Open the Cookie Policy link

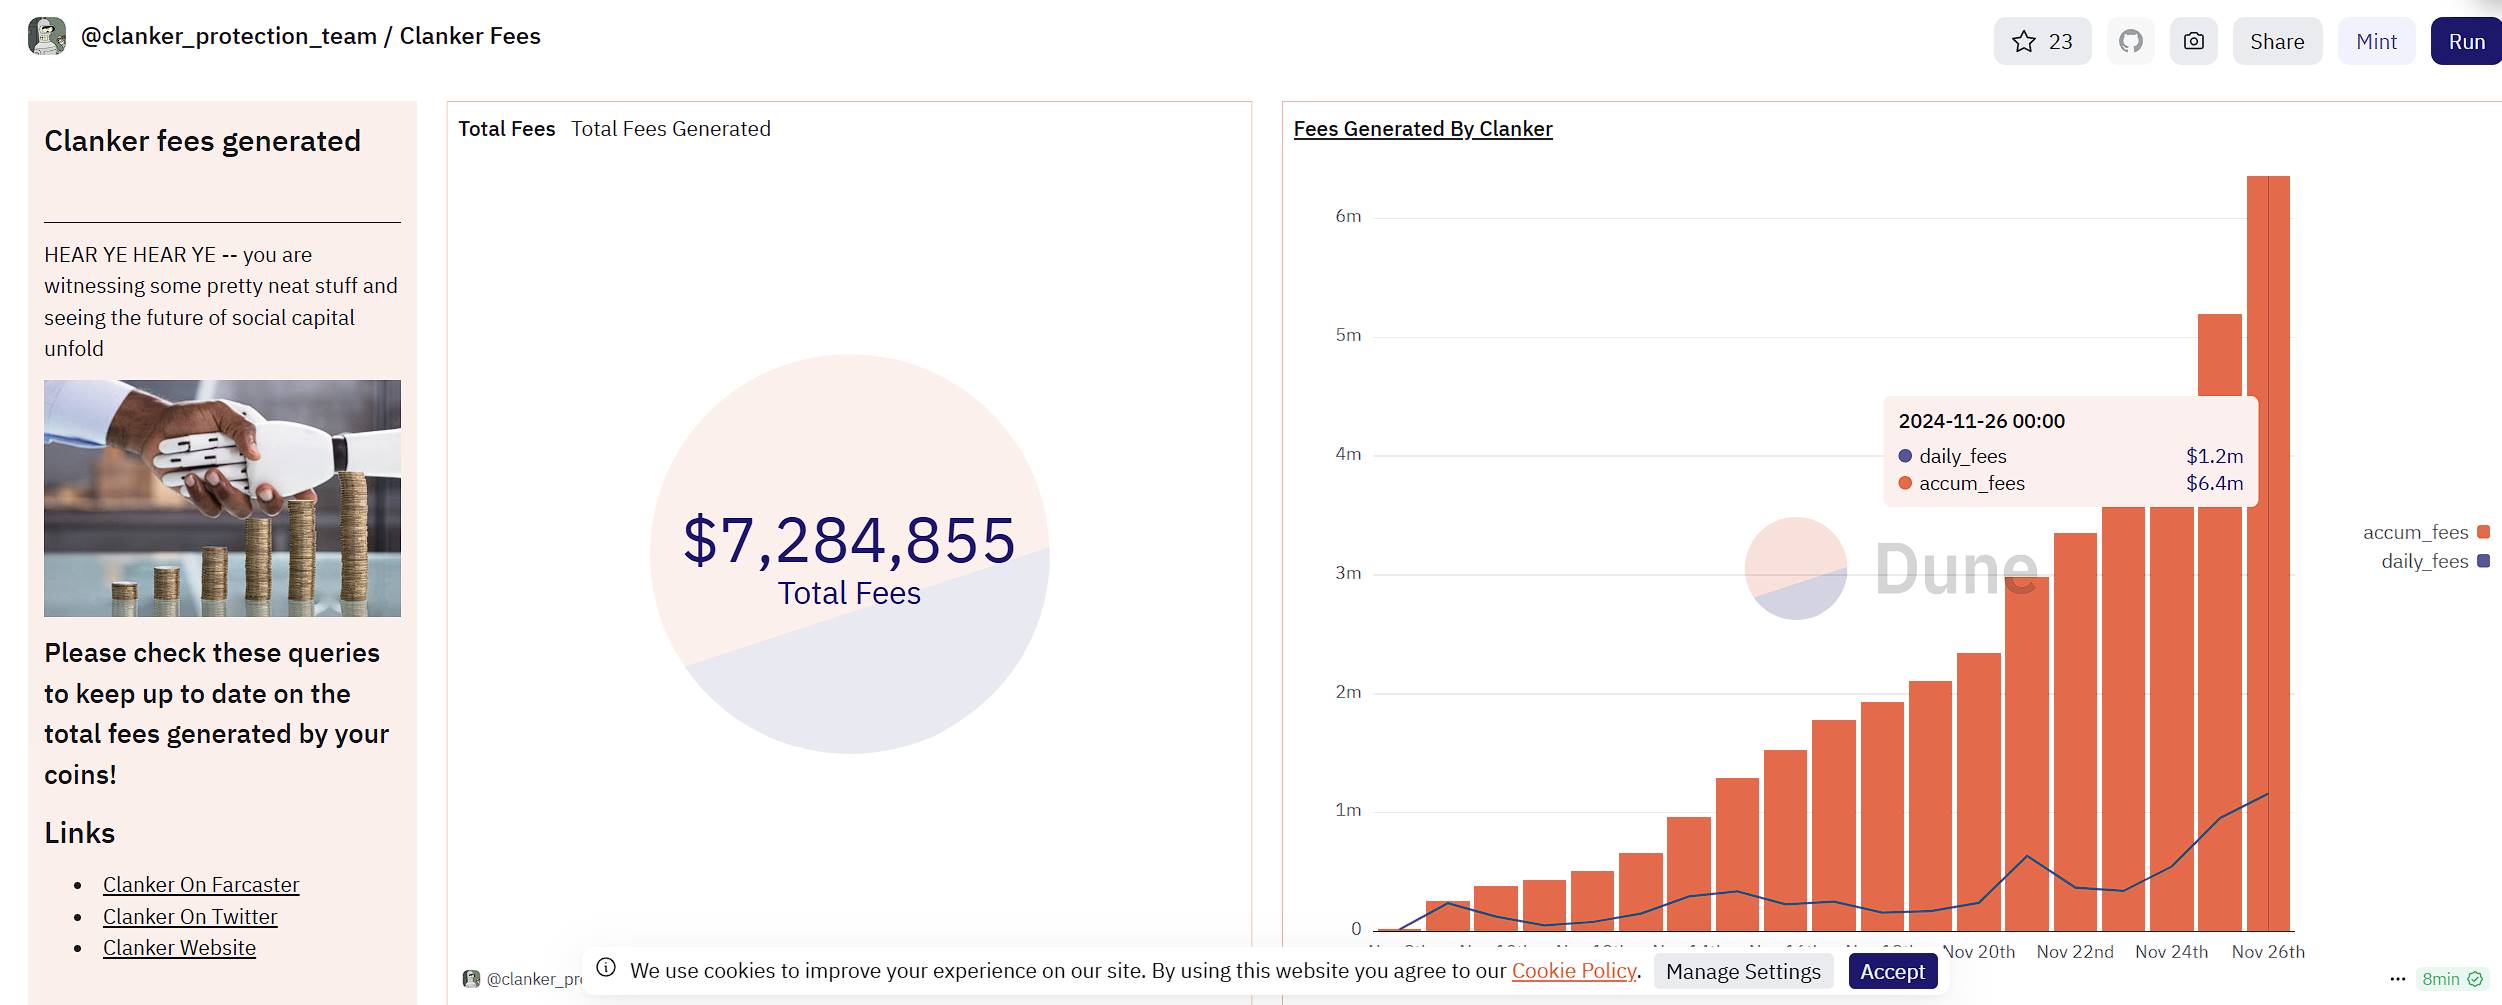point(1574,970)
